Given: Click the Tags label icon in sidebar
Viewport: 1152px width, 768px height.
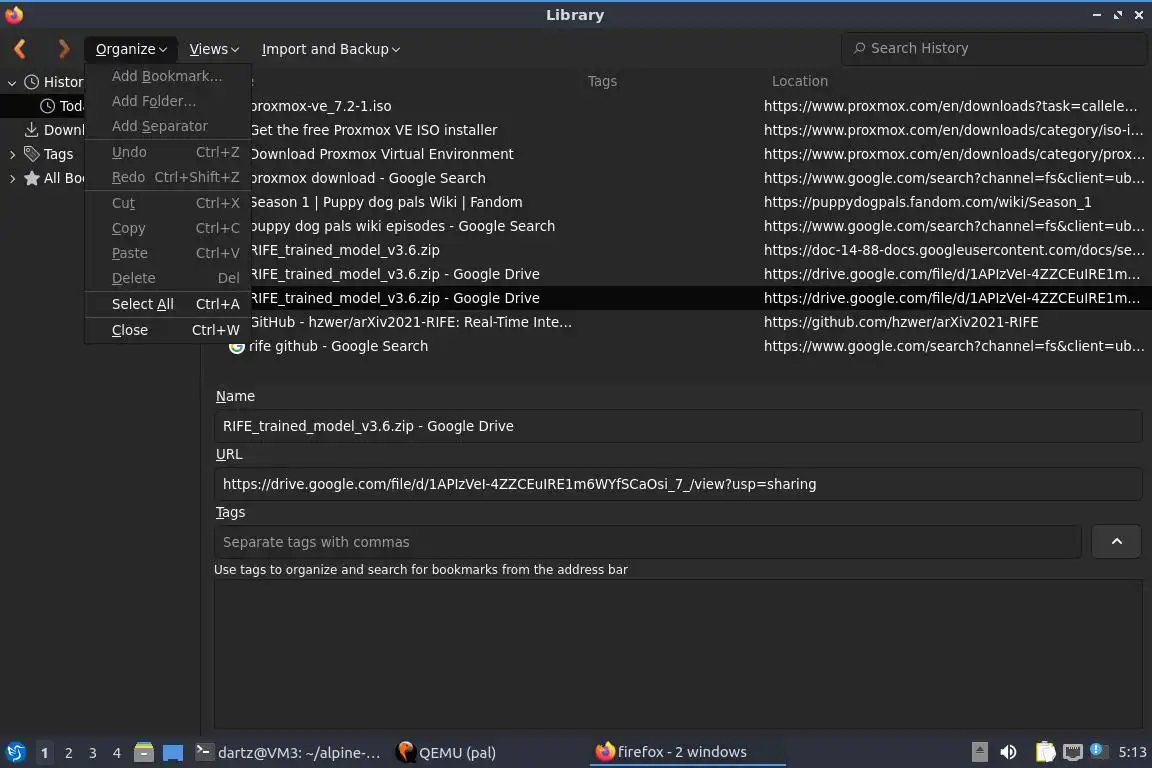Looking at the screenshot, I should point(32,154).
